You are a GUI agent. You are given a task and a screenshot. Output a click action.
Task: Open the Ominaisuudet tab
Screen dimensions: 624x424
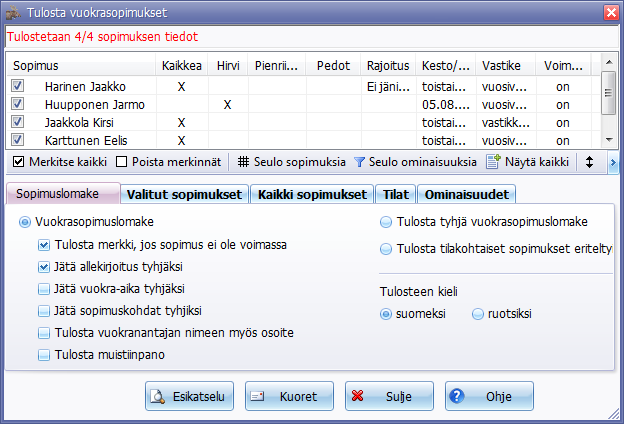coord(466,194)
